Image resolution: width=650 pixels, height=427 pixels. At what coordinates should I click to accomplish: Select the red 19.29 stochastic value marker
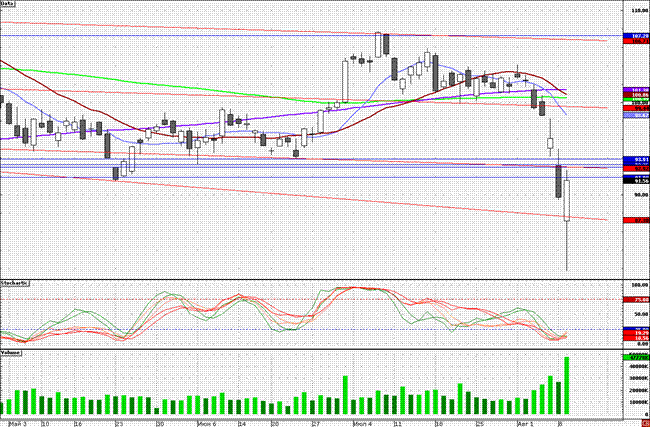tap(636, 333)
